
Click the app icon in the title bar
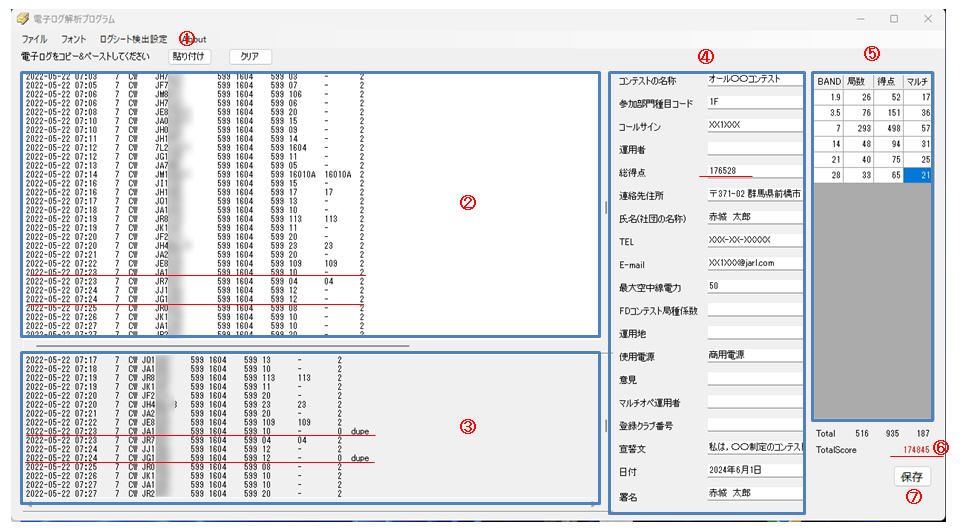pyautogui.click(x=22, y=18)
